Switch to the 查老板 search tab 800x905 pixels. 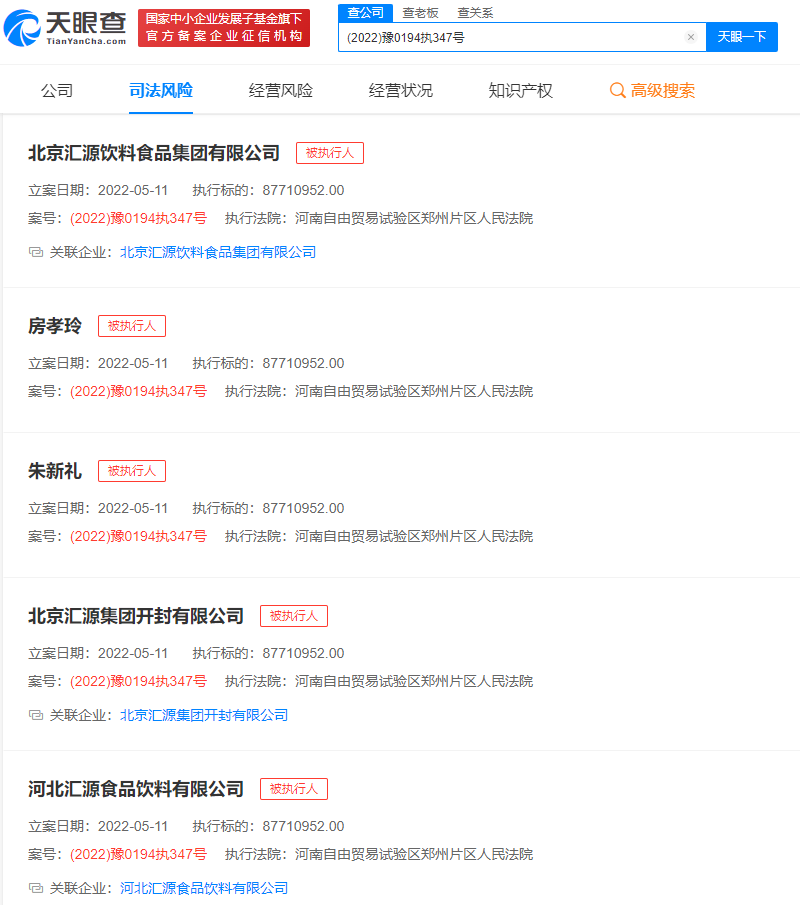(420, 13)
